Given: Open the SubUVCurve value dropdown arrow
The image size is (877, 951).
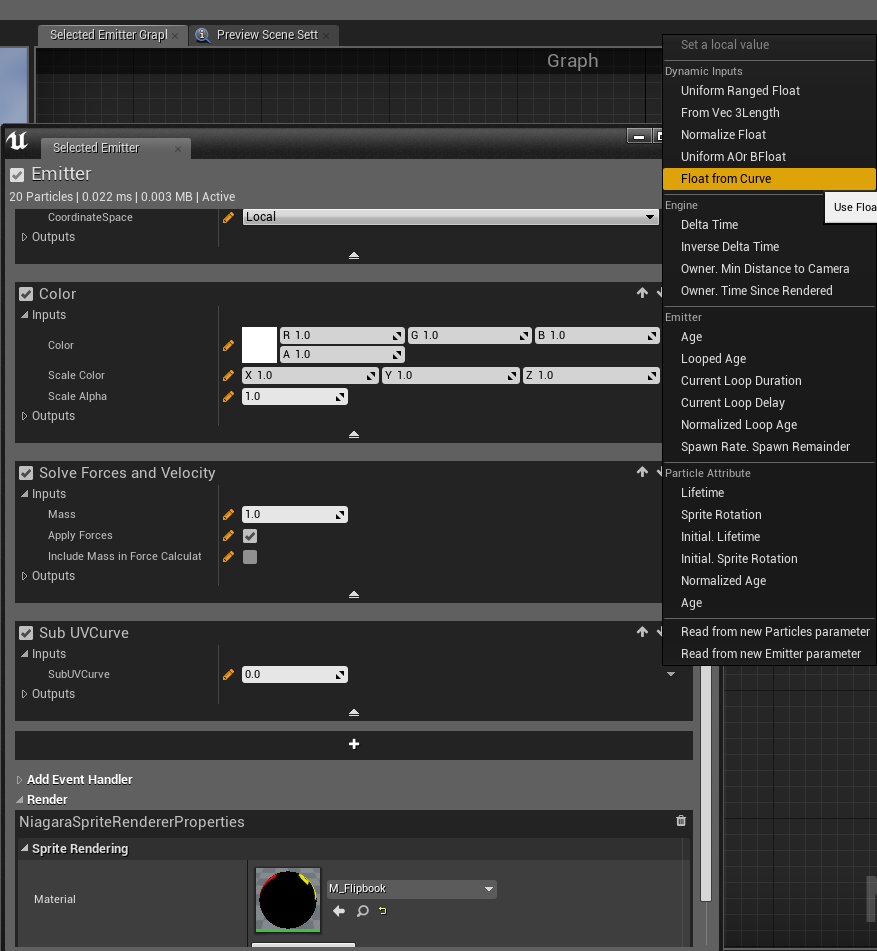Looking at the screenshot, I should pyautogui.click(x=671, y=674).
